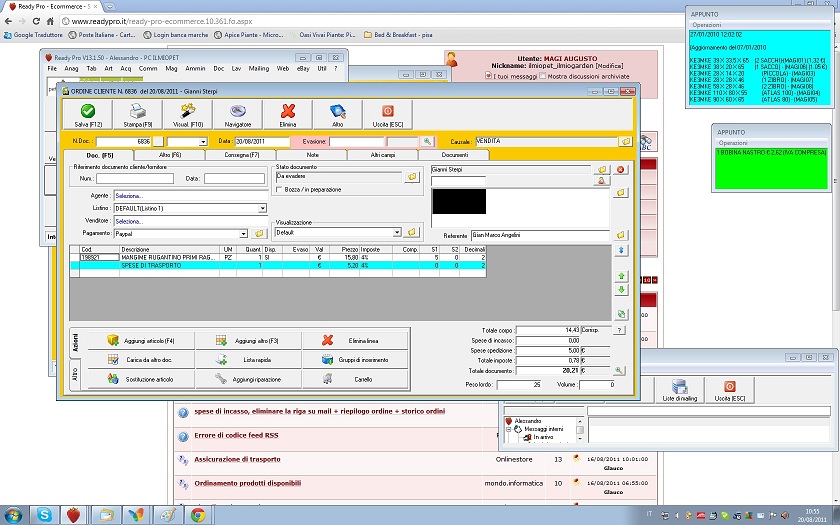The width and height of the screenshot is (840, 525).
Task: Open Visual. (F10) preview icon
Action: point(188,111)
